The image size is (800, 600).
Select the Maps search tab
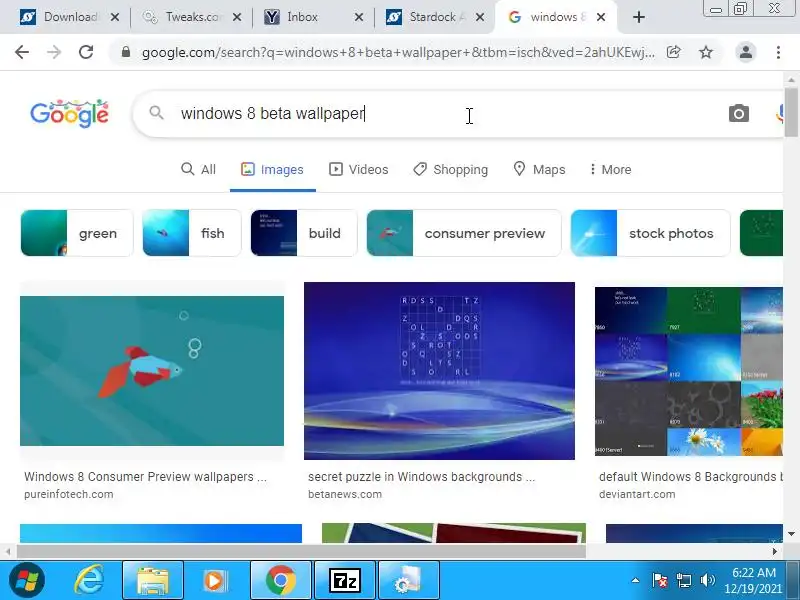click(x=539, y=169)
